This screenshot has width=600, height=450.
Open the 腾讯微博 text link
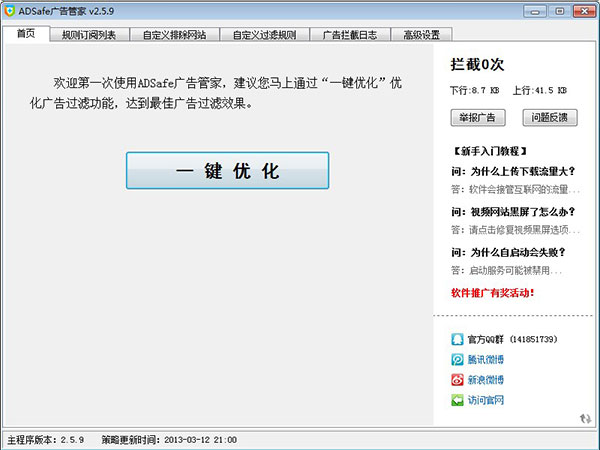486,359
